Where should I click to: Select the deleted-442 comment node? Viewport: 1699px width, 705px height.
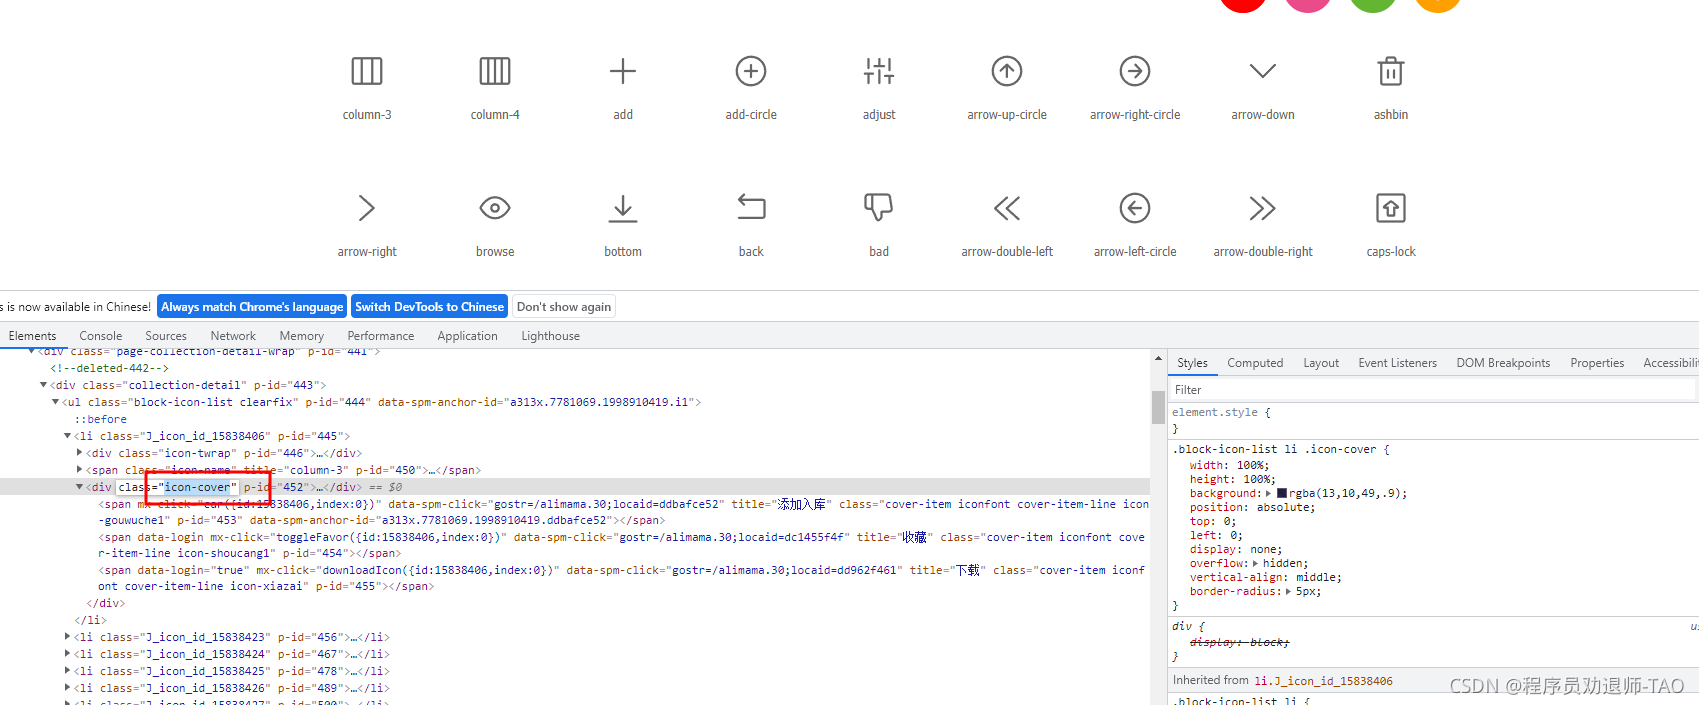[x=109, y=368]
